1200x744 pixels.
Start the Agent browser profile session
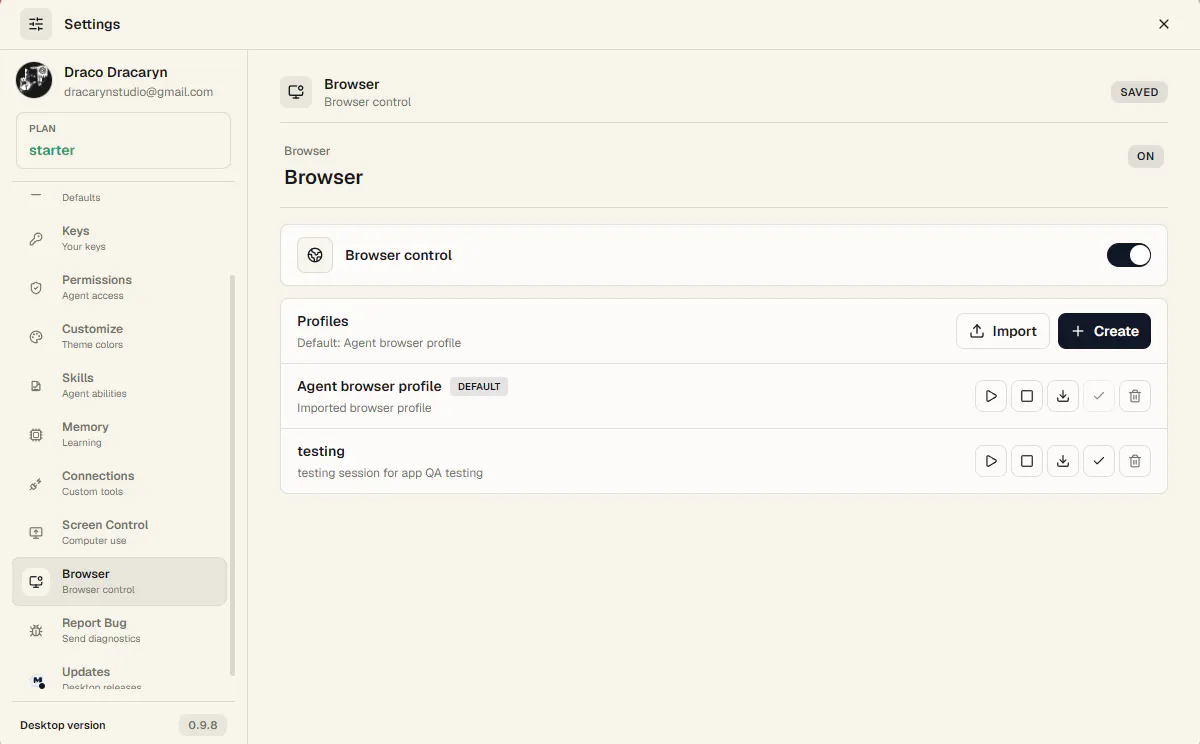(x=991, y=396)
